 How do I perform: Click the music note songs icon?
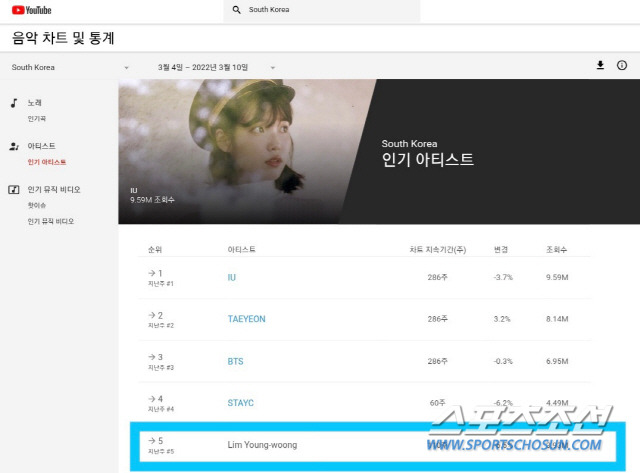pos(14,103)
